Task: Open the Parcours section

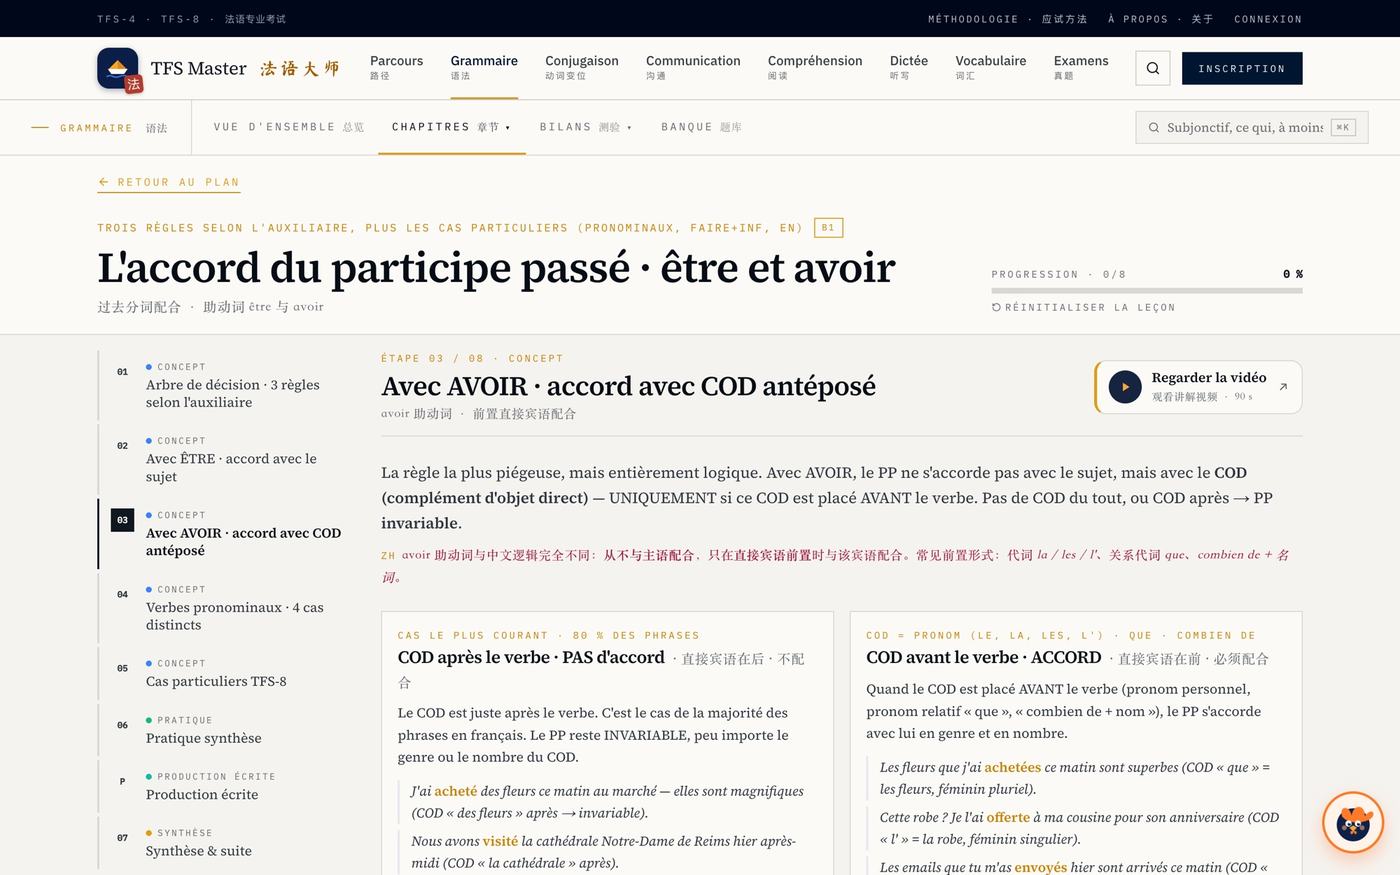Action: click(x=396, y=68)
